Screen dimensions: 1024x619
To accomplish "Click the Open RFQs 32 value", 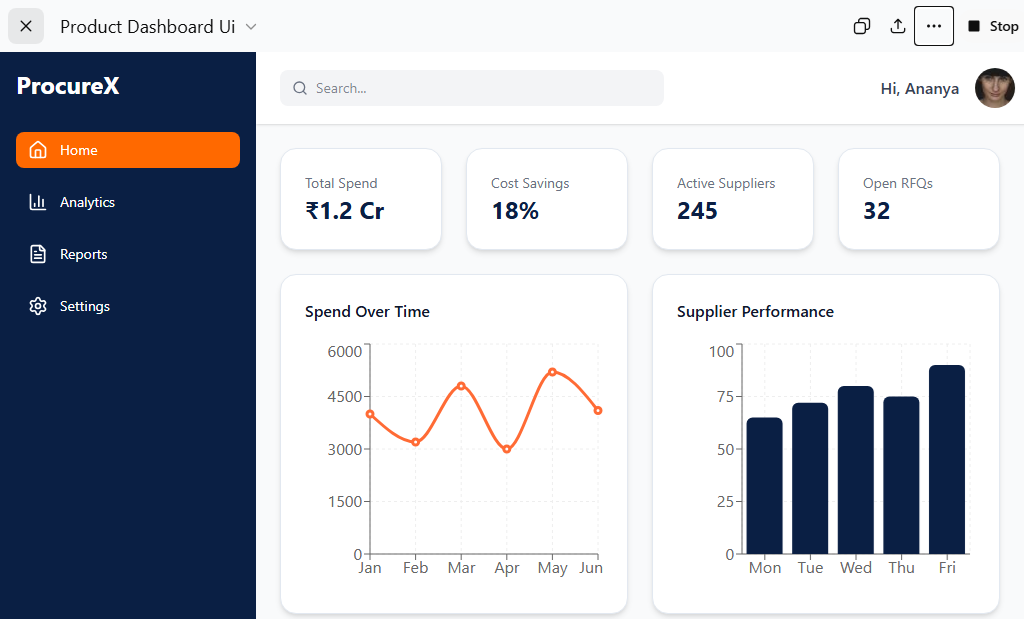I will point(876,211).
